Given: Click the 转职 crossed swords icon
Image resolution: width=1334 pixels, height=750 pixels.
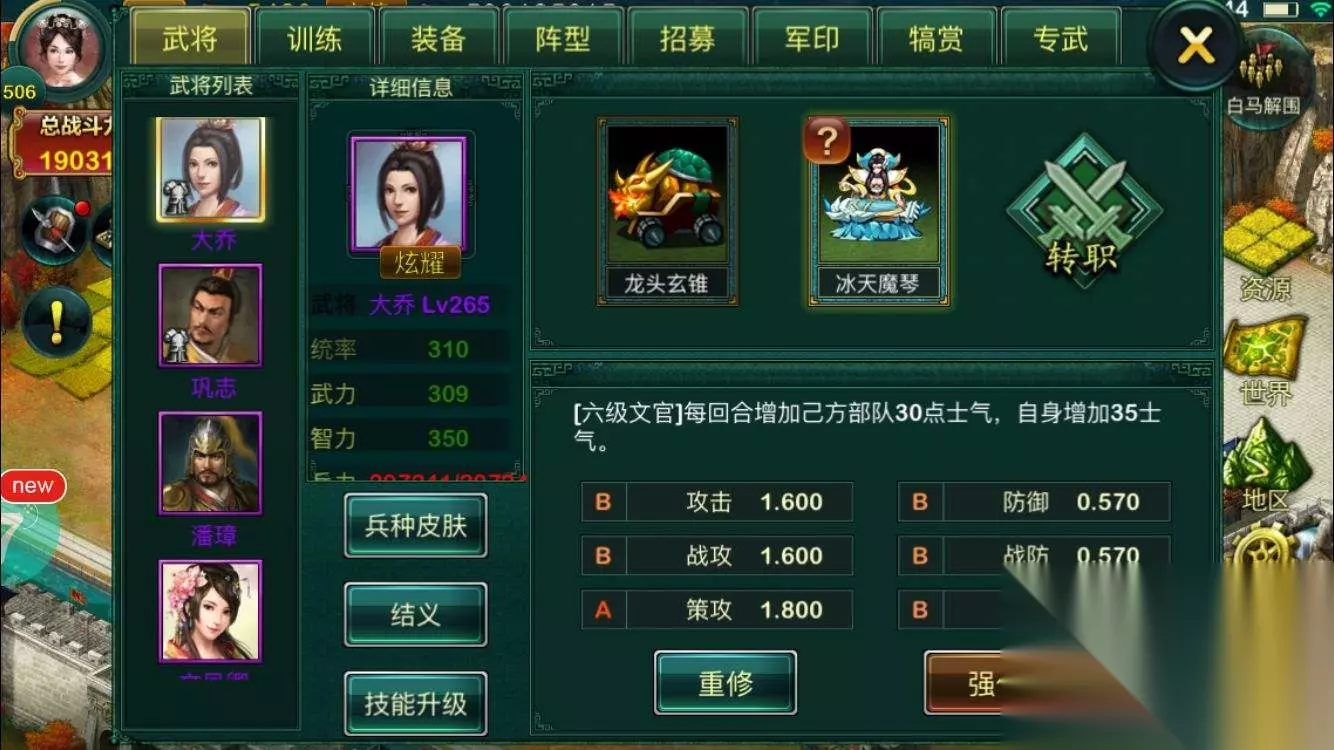Looking at the screenshot, I should pyautogui.click(x=1084, y=211).
